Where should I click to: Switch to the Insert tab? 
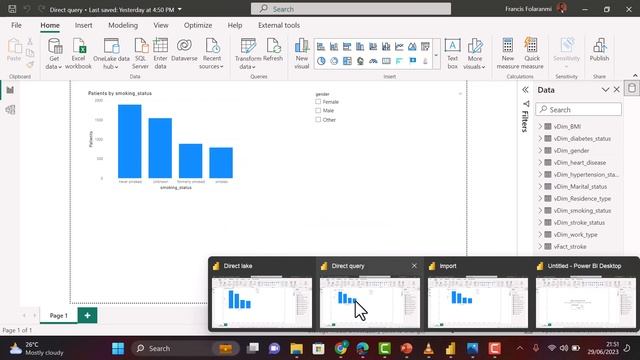point(83,25)
